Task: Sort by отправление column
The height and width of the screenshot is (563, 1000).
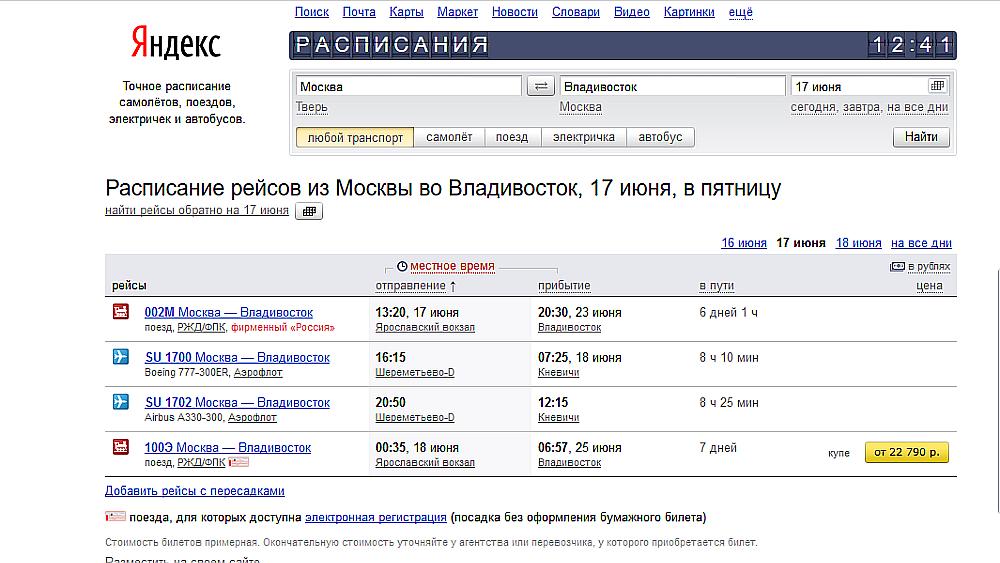Action: [x=410, y=286]
